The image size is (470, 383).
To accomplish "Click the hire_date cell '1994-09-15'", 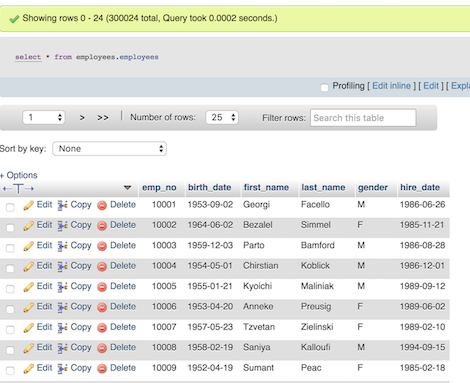I will click(x=422, y=347).
